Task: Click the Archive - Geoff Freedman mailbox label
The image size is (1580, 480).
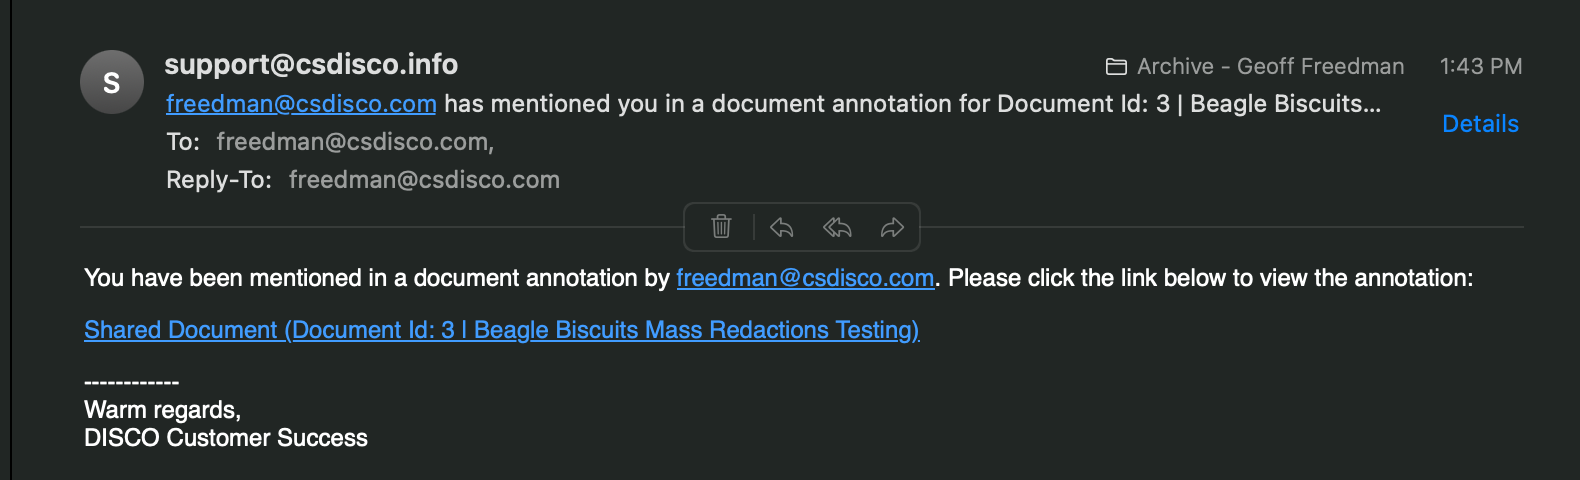Action: coord(1271,66)
